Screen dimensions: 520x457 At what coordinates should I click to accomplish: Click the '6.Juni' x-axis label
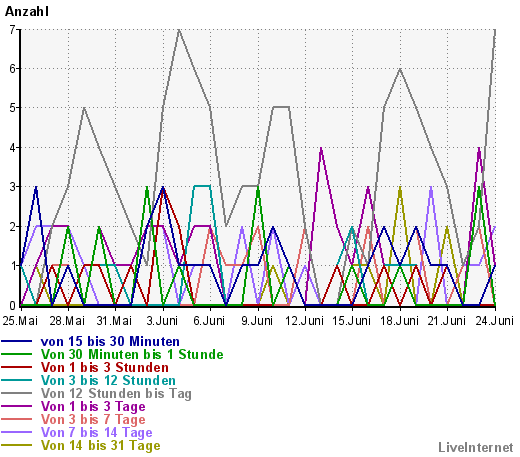[x=209, y=321]
